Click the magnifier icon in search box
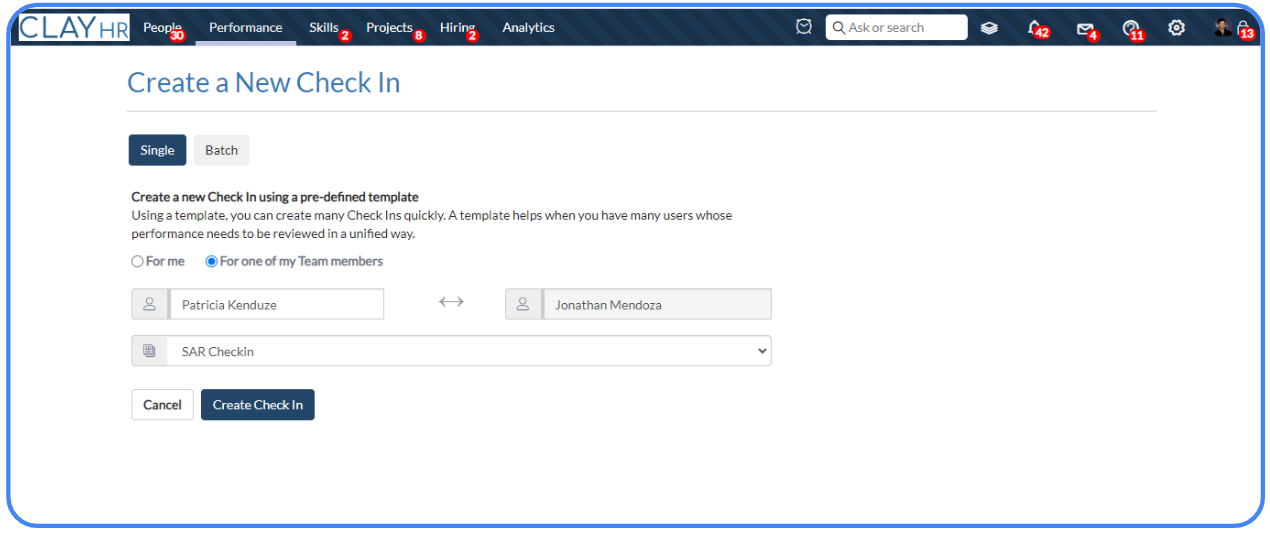Screen dimensions: 1270x533 coord(838,28)
